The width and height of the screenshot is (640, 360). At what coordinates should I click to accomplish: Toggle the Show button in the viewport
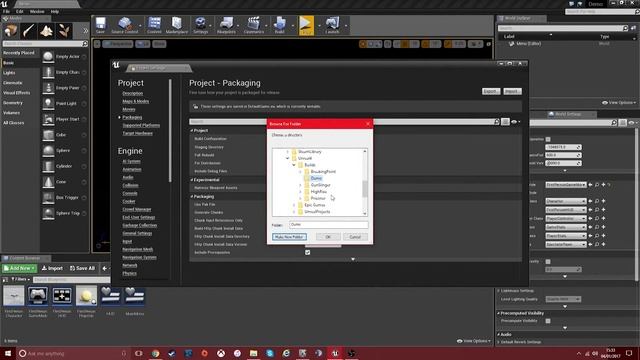point(159,44)
